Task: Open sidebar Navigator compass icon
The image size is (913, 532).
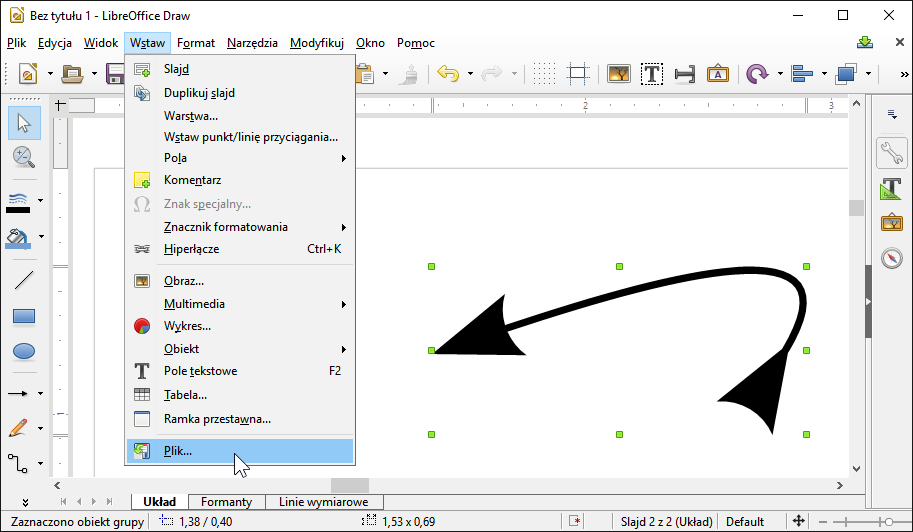Action: (891, 258)
